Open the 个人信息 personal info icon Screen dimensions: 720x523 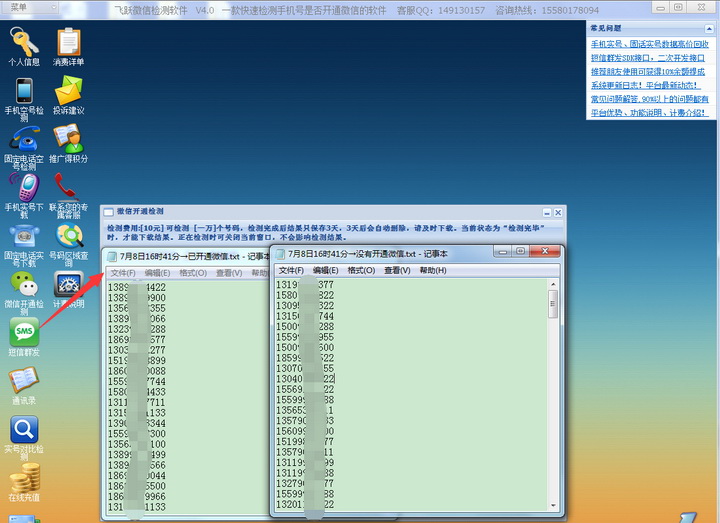point(23,43)
